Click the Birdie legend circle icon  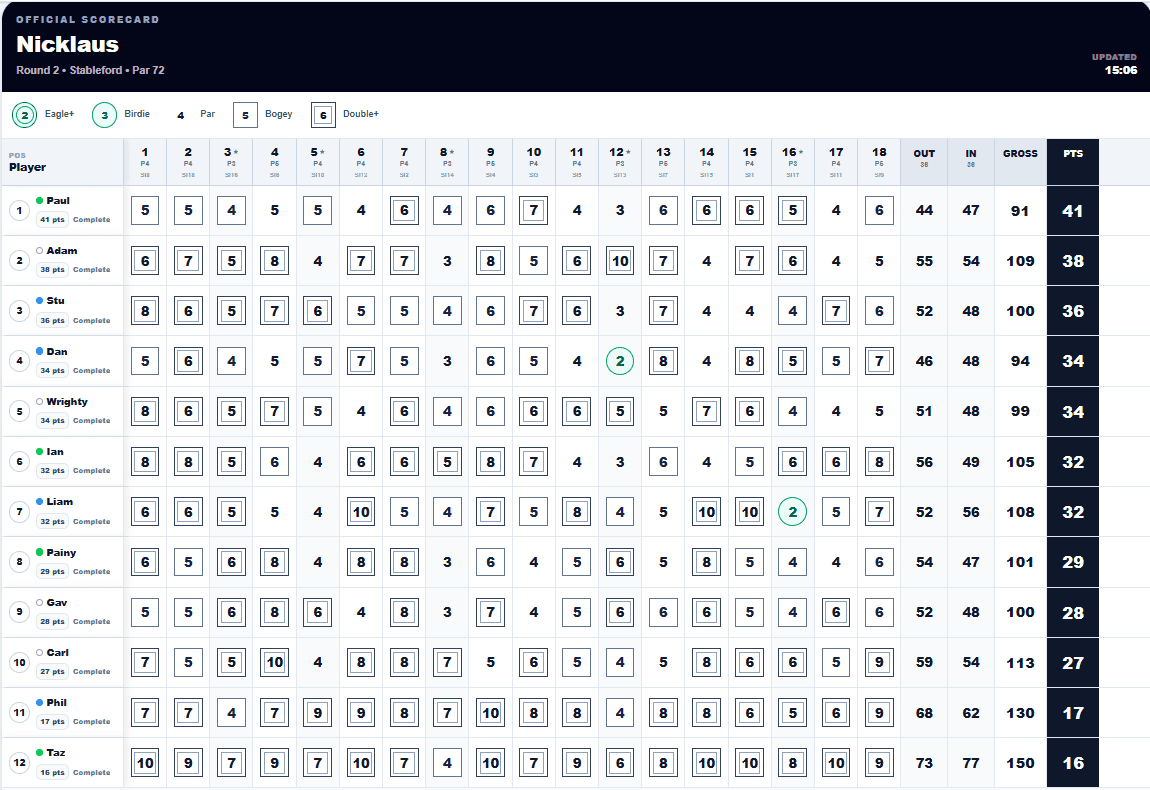point(104,115)
